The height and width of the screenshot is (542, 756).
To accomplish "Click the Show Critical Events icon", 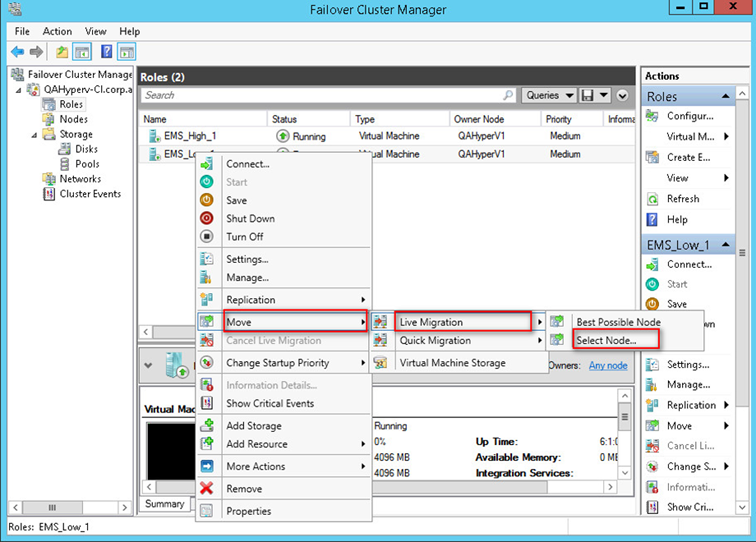I will pos(207,404).
